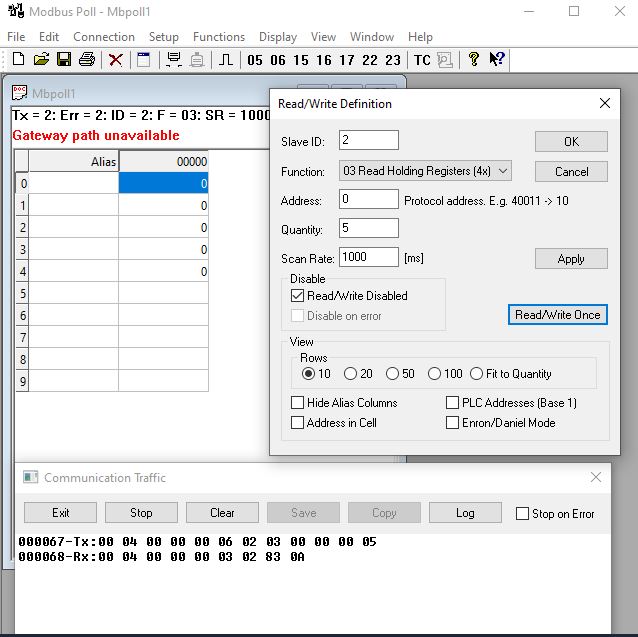Enable the Address in Cell checkbox

click(x=297, y=422)
